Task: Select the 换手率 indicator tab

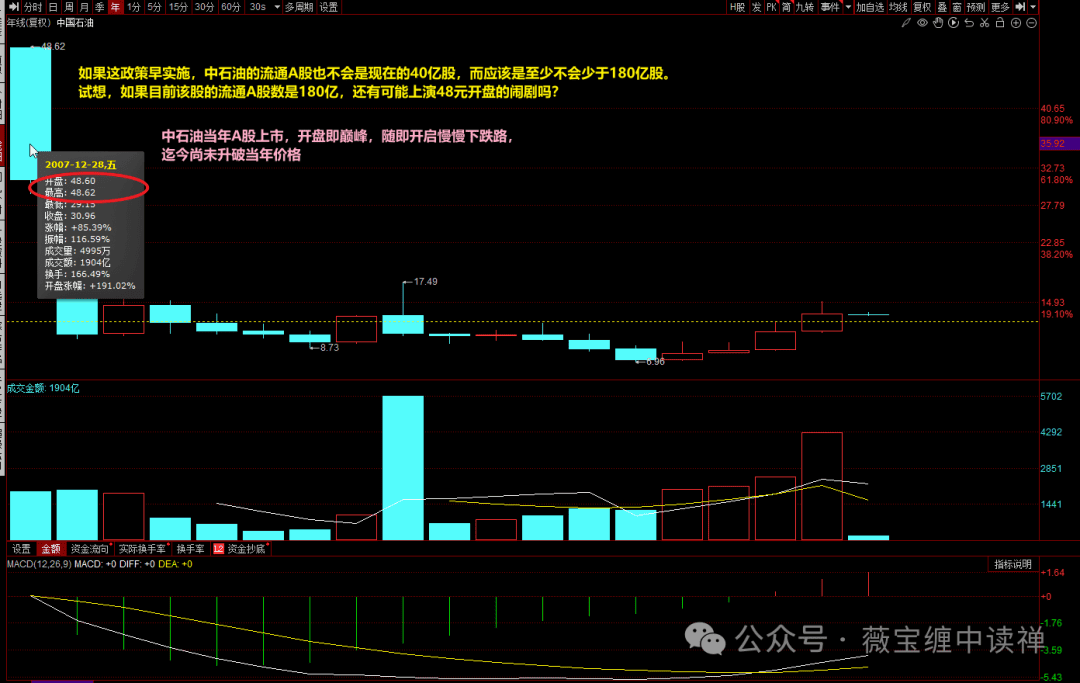Action: point(190,549)
